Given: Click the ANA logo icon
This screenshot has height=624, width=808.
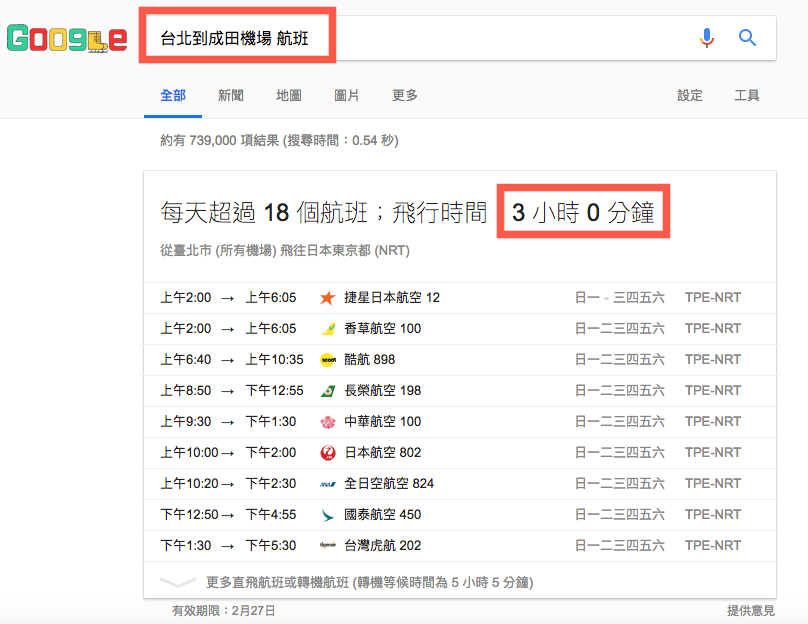Looking at the screenshot, I should [x=328, y=484].
